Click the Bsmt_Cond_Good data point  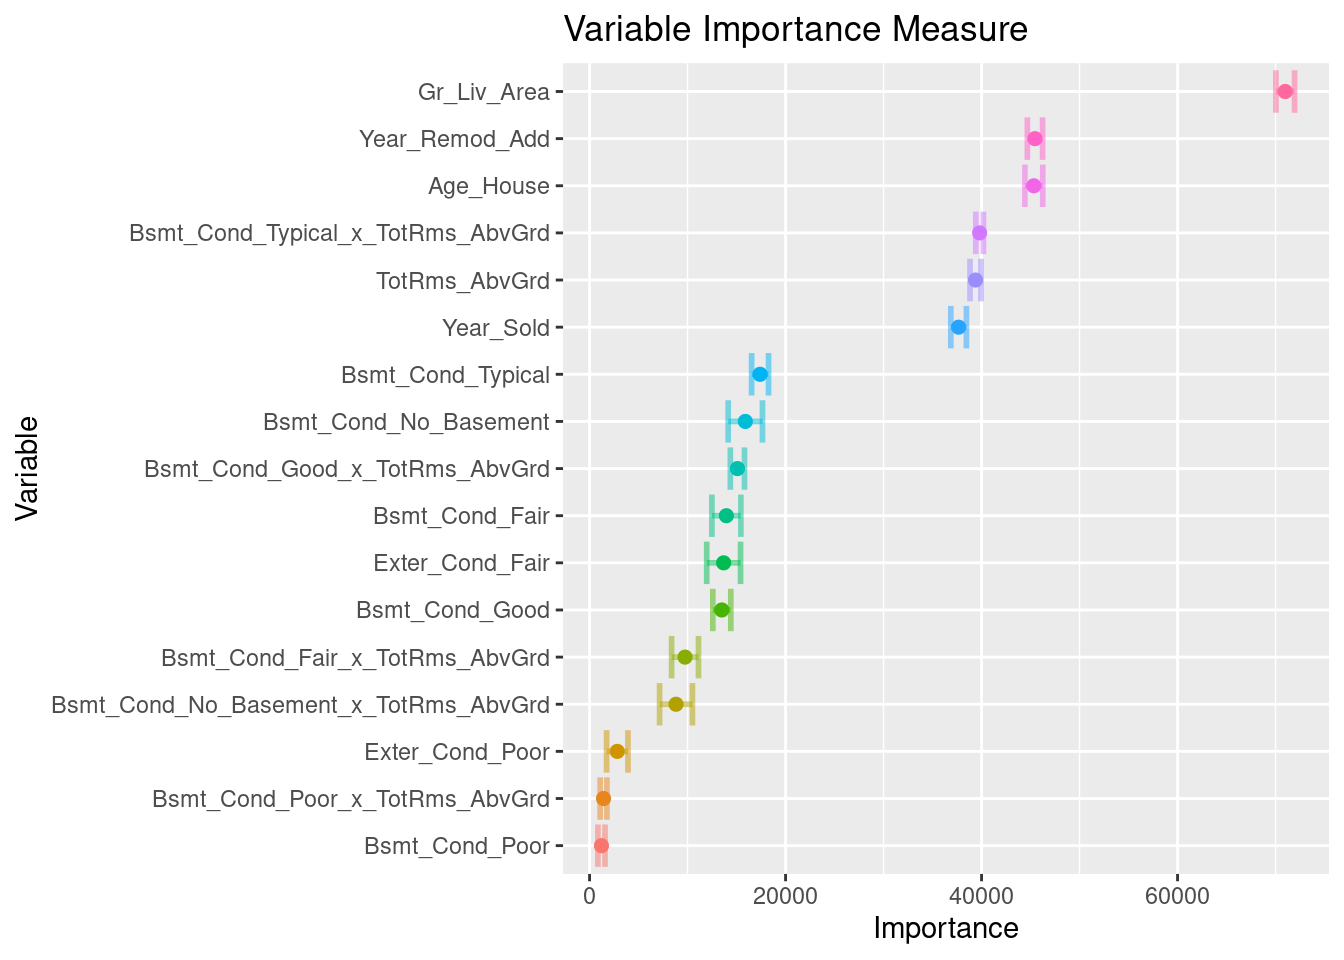pos(721,610)
